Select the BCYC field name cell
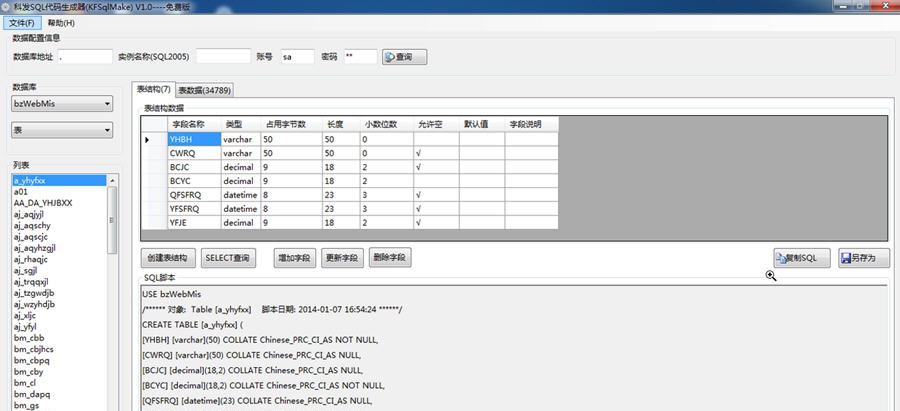 pyautogui.click(x=194, y=181)
